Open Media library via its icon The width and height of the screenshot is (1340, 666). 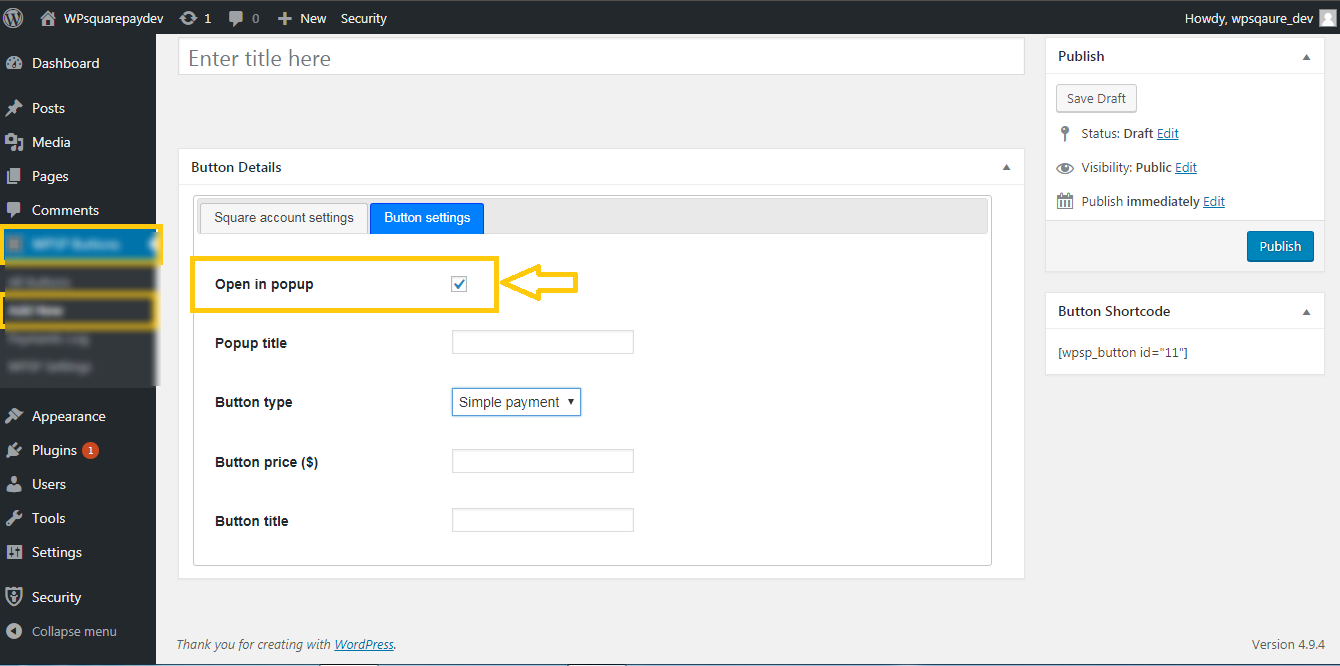point(14,142)
